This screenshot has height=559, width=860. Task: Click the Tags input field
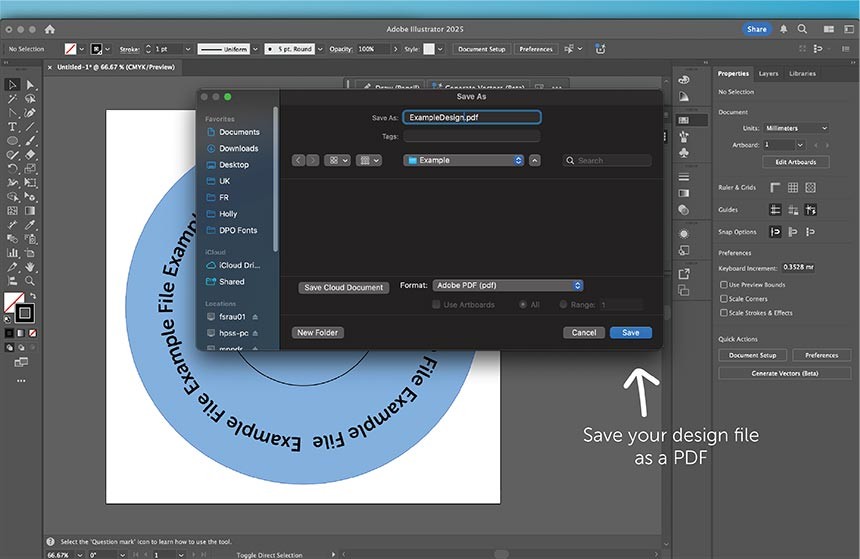click(472, 136)
